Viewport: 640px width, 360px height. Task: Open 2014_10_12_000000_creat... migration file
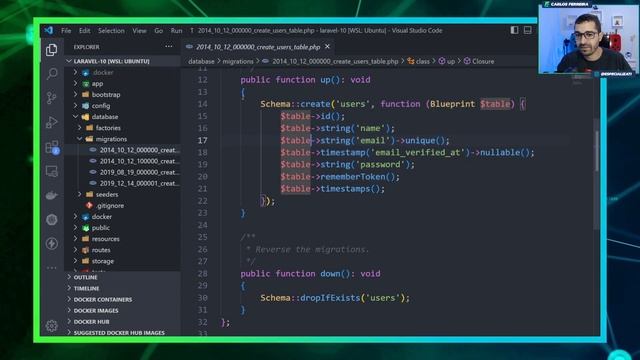pyautogui.click(x=122, y=150)
